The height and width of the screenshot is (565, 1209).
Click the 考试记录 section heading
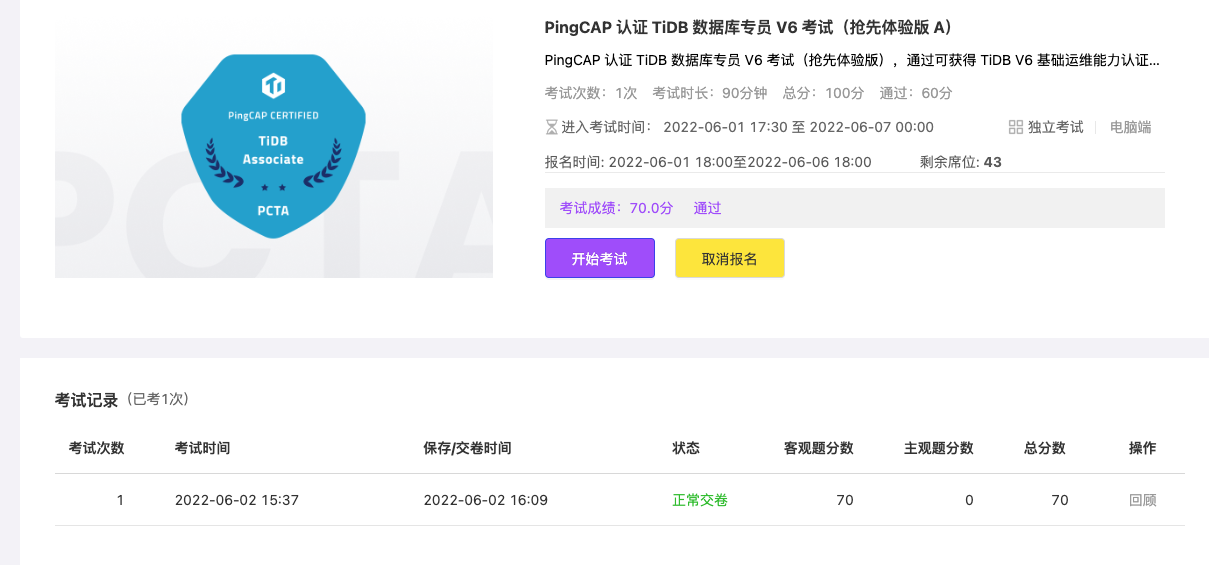pos(86,400)
